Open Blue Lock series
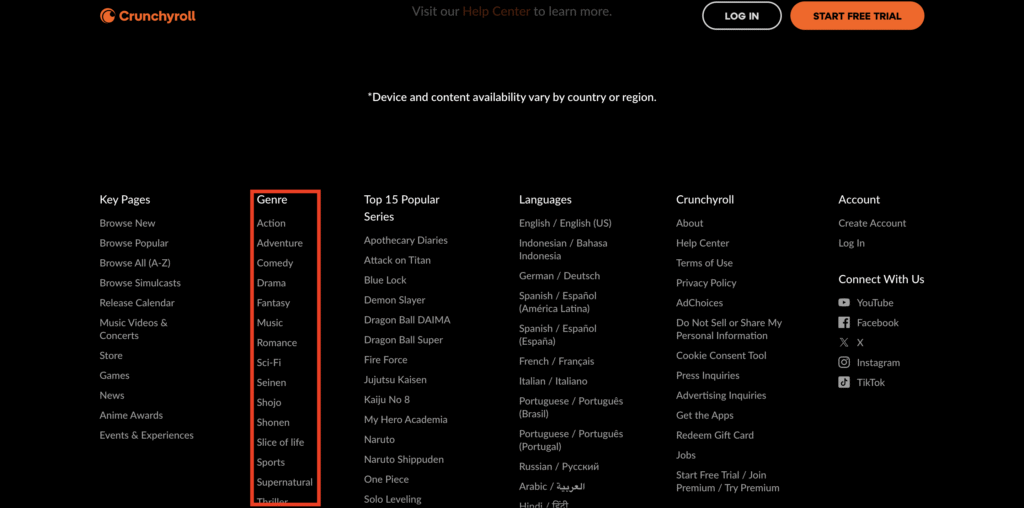Image resolution: width=1024 pixels, height=508 pixels. click(385, 280)
